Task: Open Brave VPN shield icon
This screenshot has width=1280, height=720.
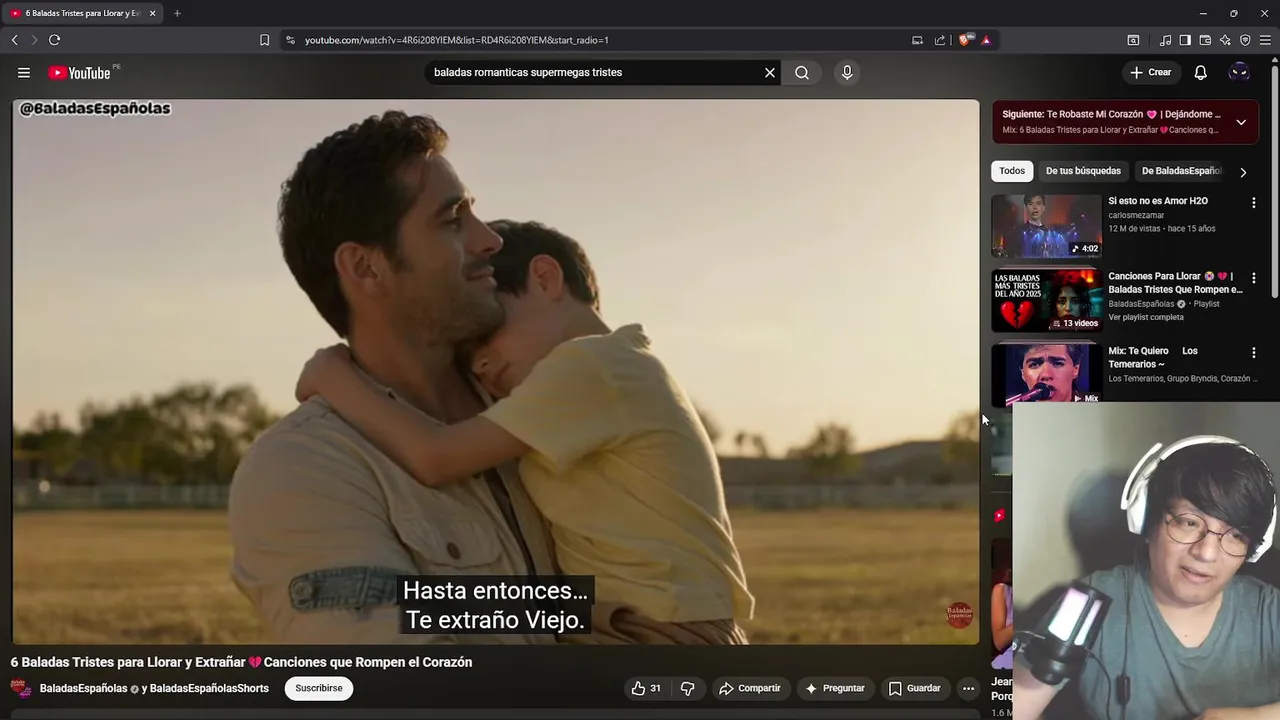Action: coord(1245,40)
